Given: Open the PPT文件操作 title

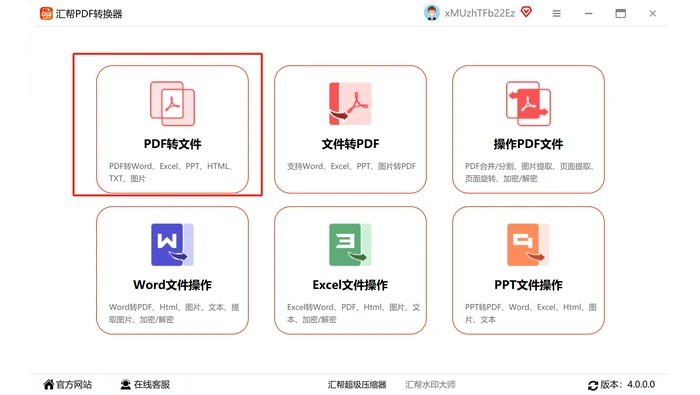Looking at the screenshot, I should [528, 285].
